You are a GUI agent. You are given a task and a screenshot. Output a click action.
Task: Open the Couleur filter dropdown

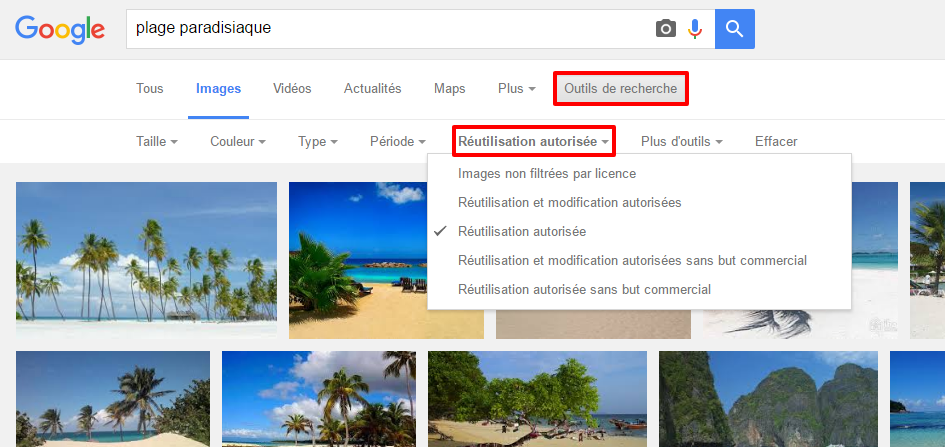pos(238,142)
